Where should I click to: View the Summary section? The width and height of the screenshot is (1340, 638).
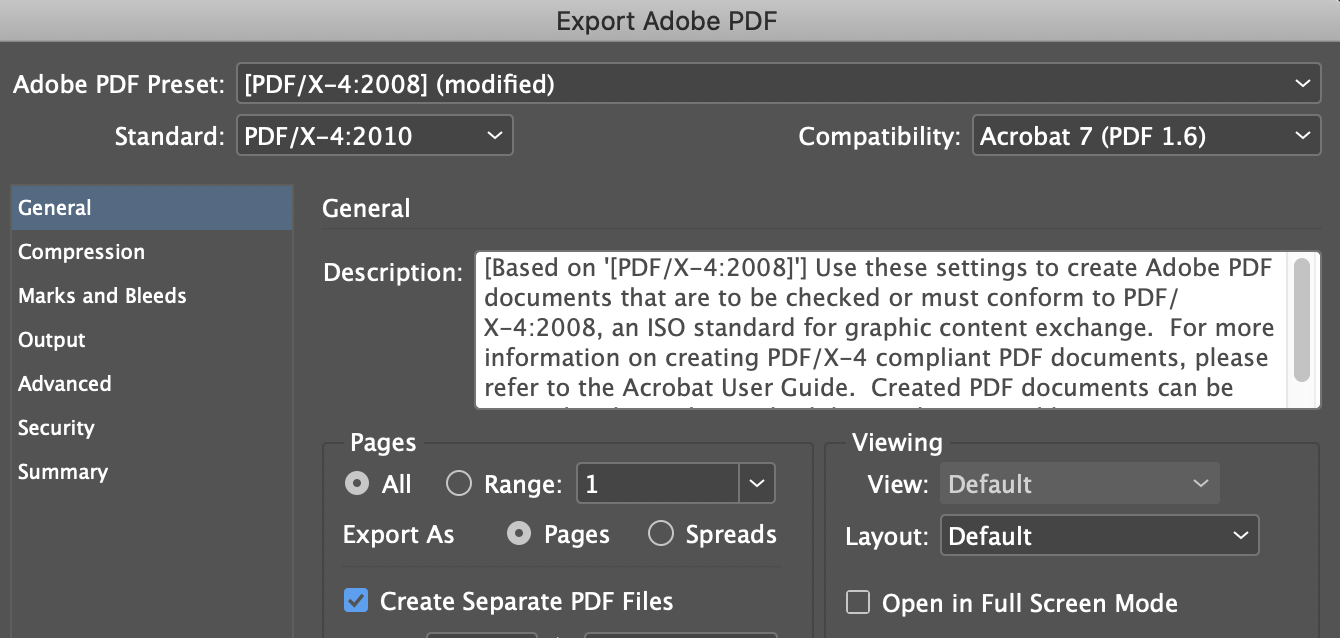coord(63,472)
